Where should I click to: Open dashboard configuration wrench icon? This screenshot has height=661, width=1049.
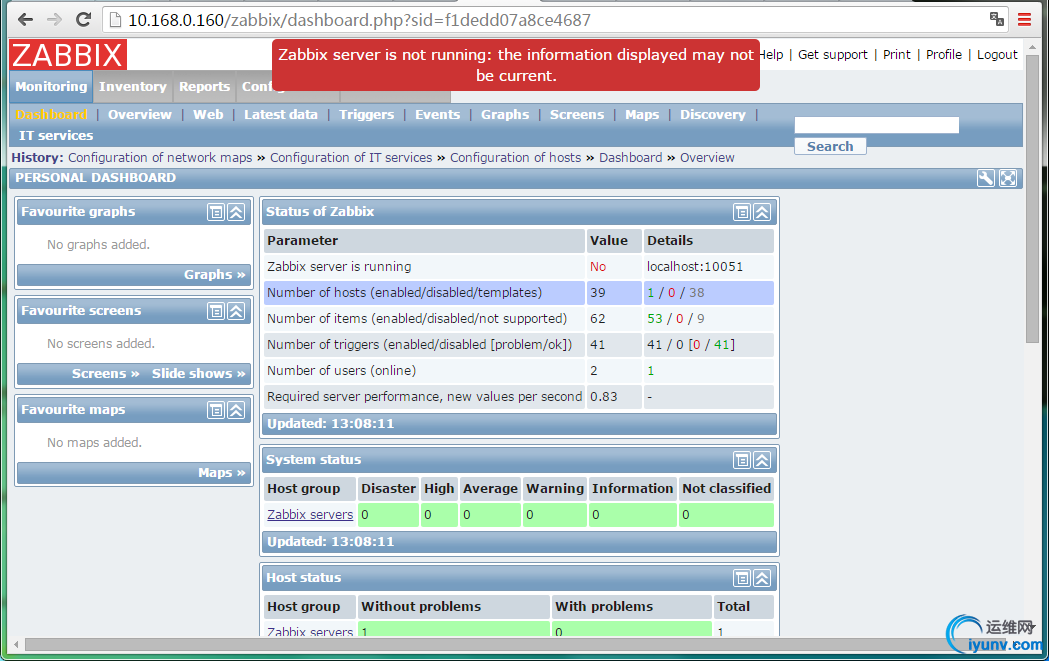point(985,178)
